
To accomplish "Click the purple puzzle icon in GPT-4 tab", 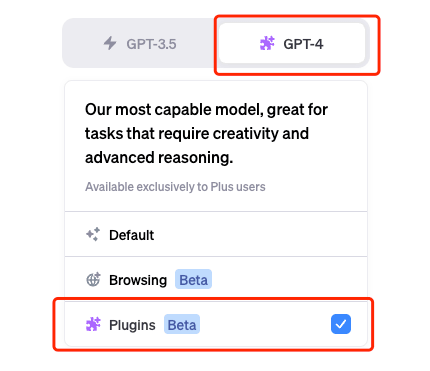I will tap(267, 43).
